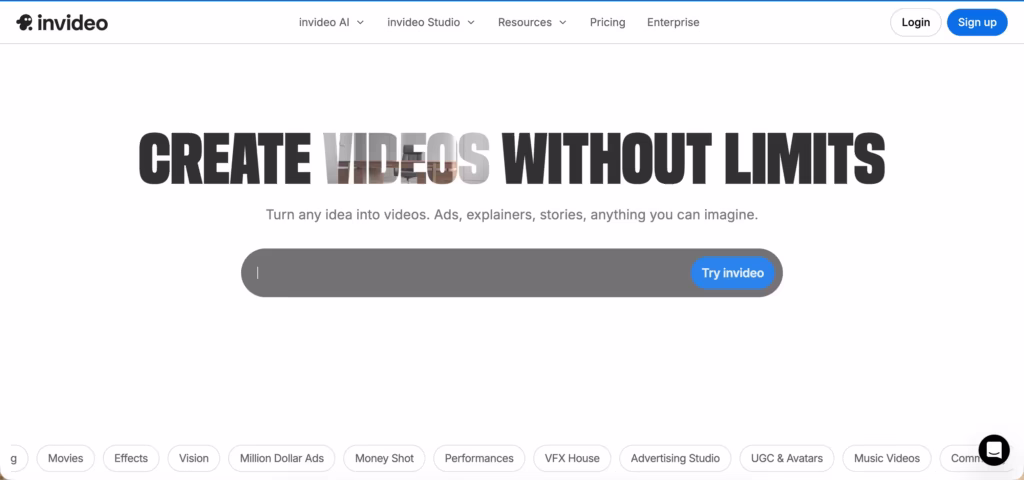Click the Login button
This screenshot has width=1024, height=480.
coord(915,22)
